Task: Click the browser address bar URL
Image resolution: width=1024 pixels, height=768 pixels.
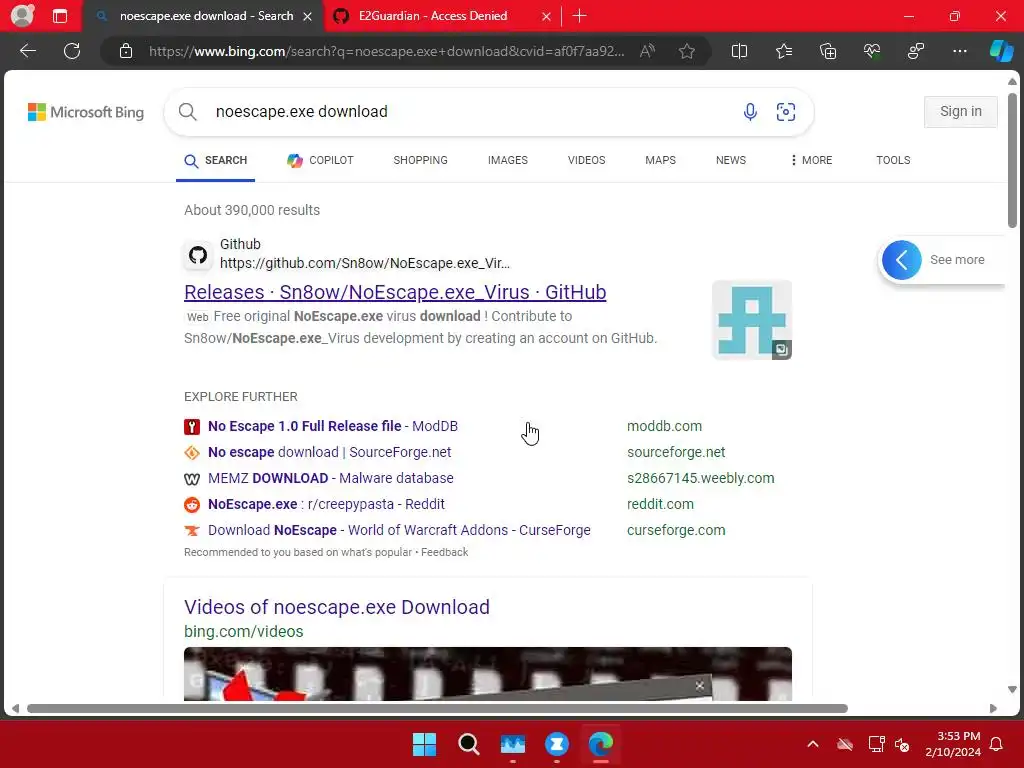Action: [387, 51]
